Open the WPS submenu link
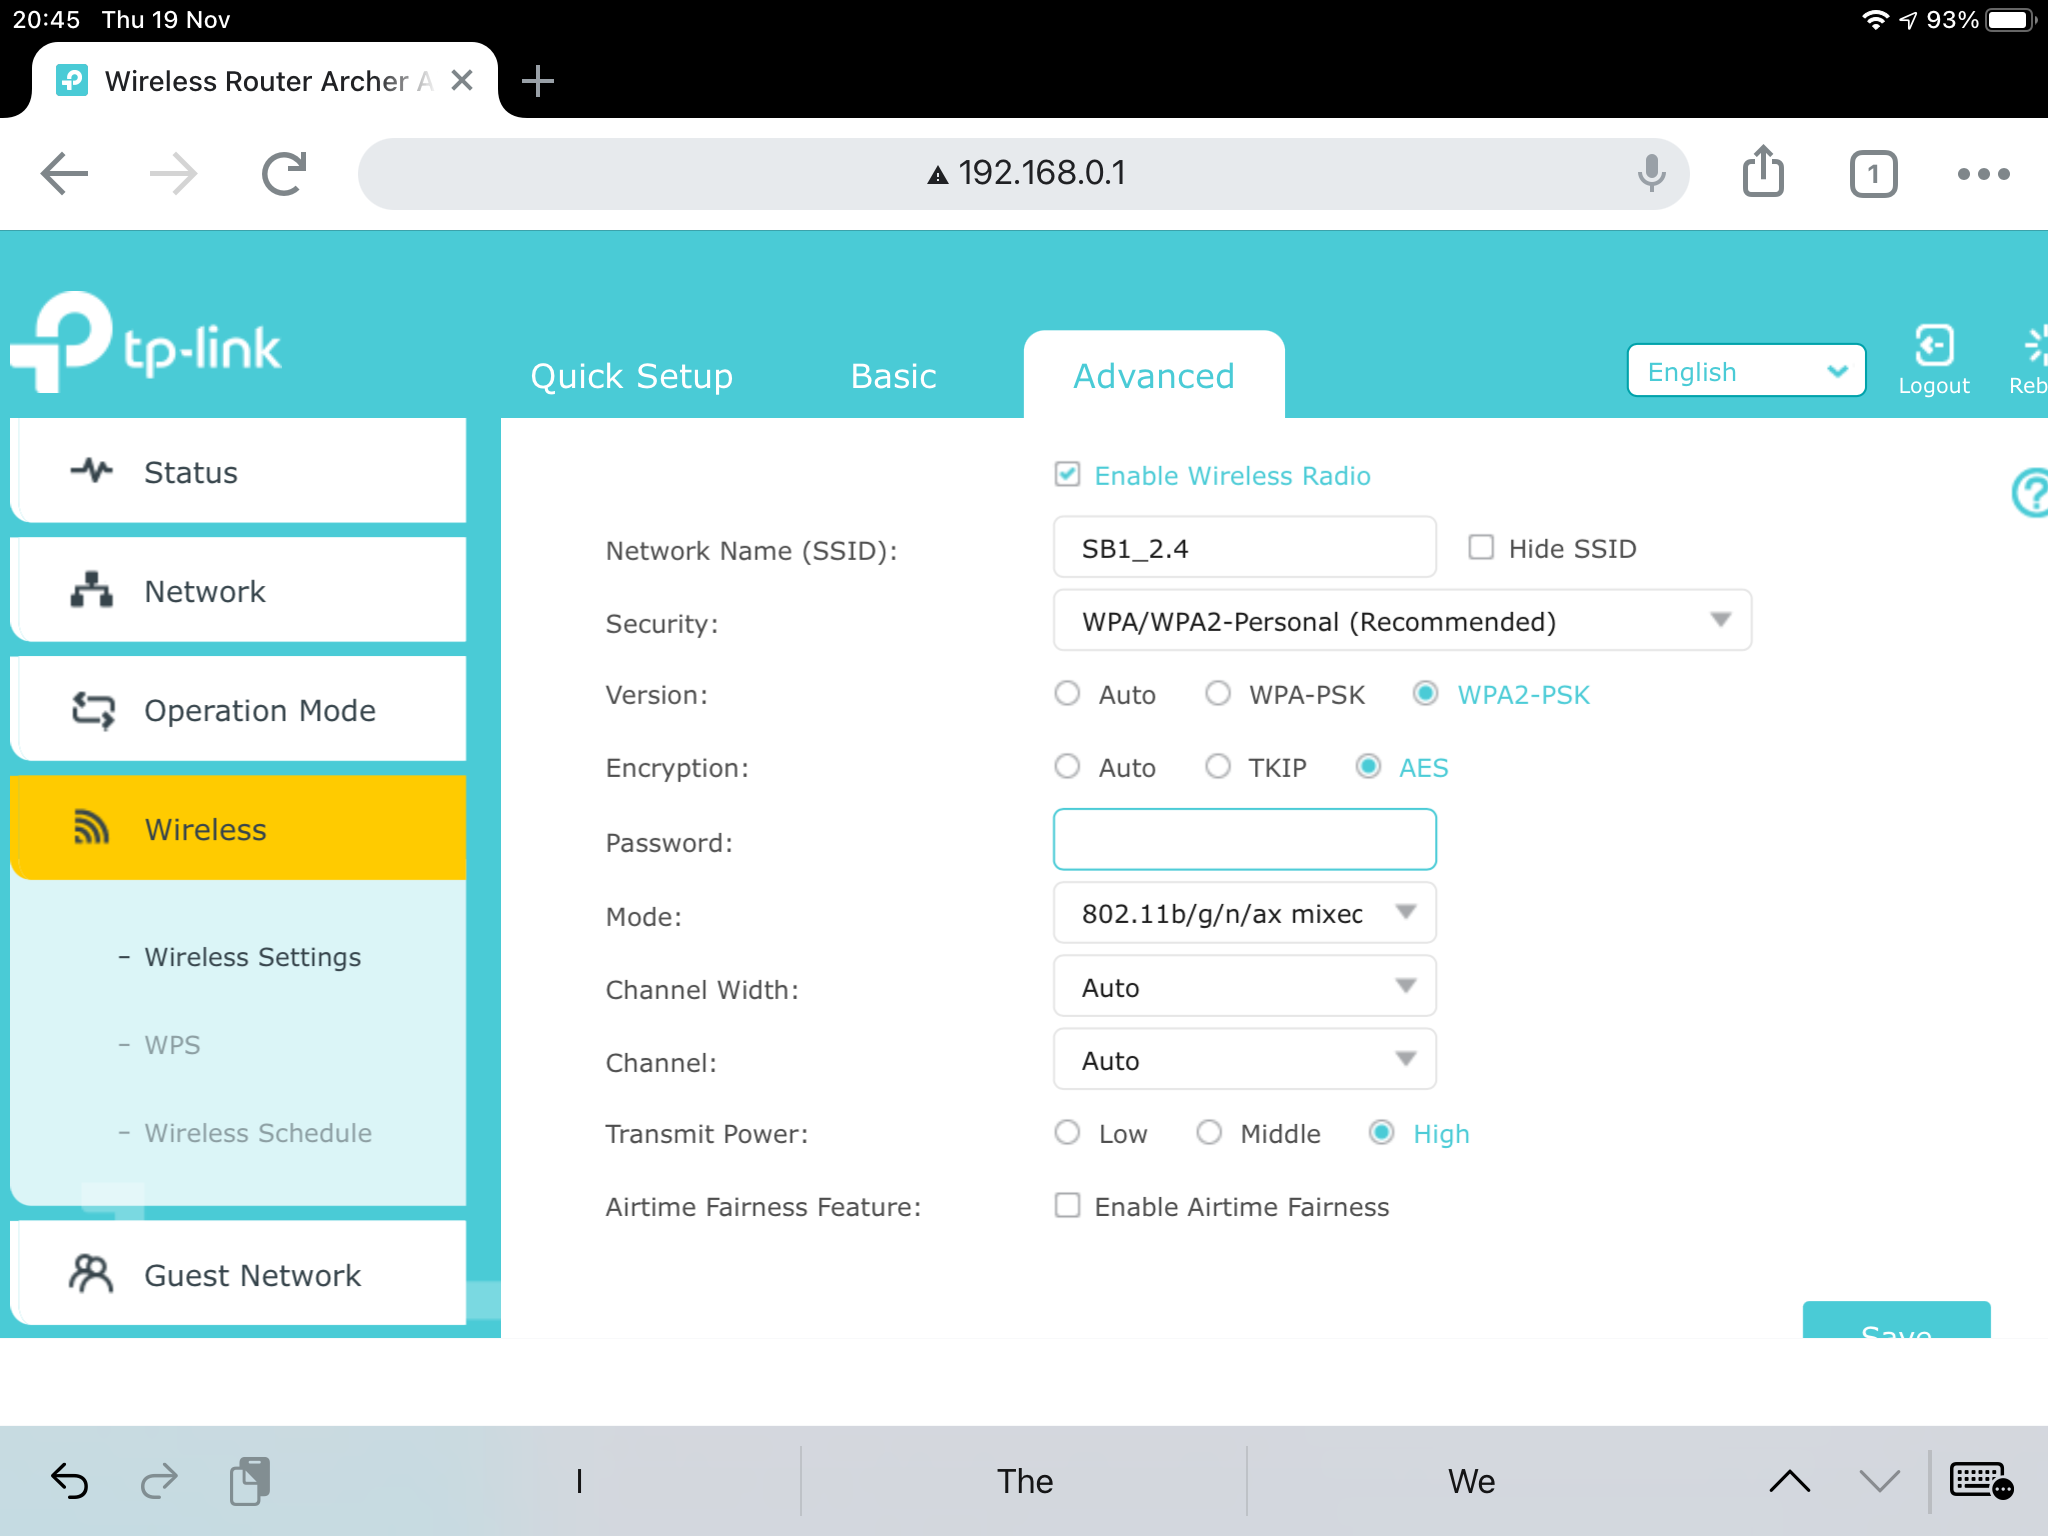The width and height of the screenshot is (2048, 1536). [x=172, y=1045]
